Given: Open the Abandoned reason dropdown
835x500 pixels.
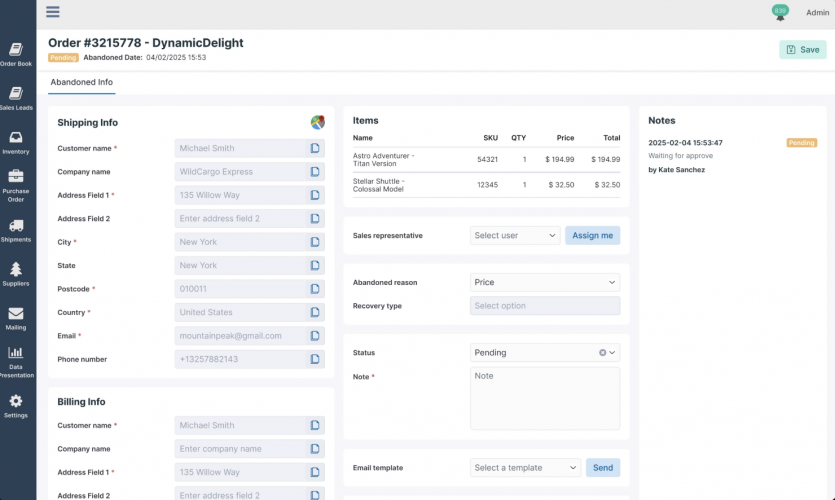Looking at the screenshot, I should [x=545, y=282].
